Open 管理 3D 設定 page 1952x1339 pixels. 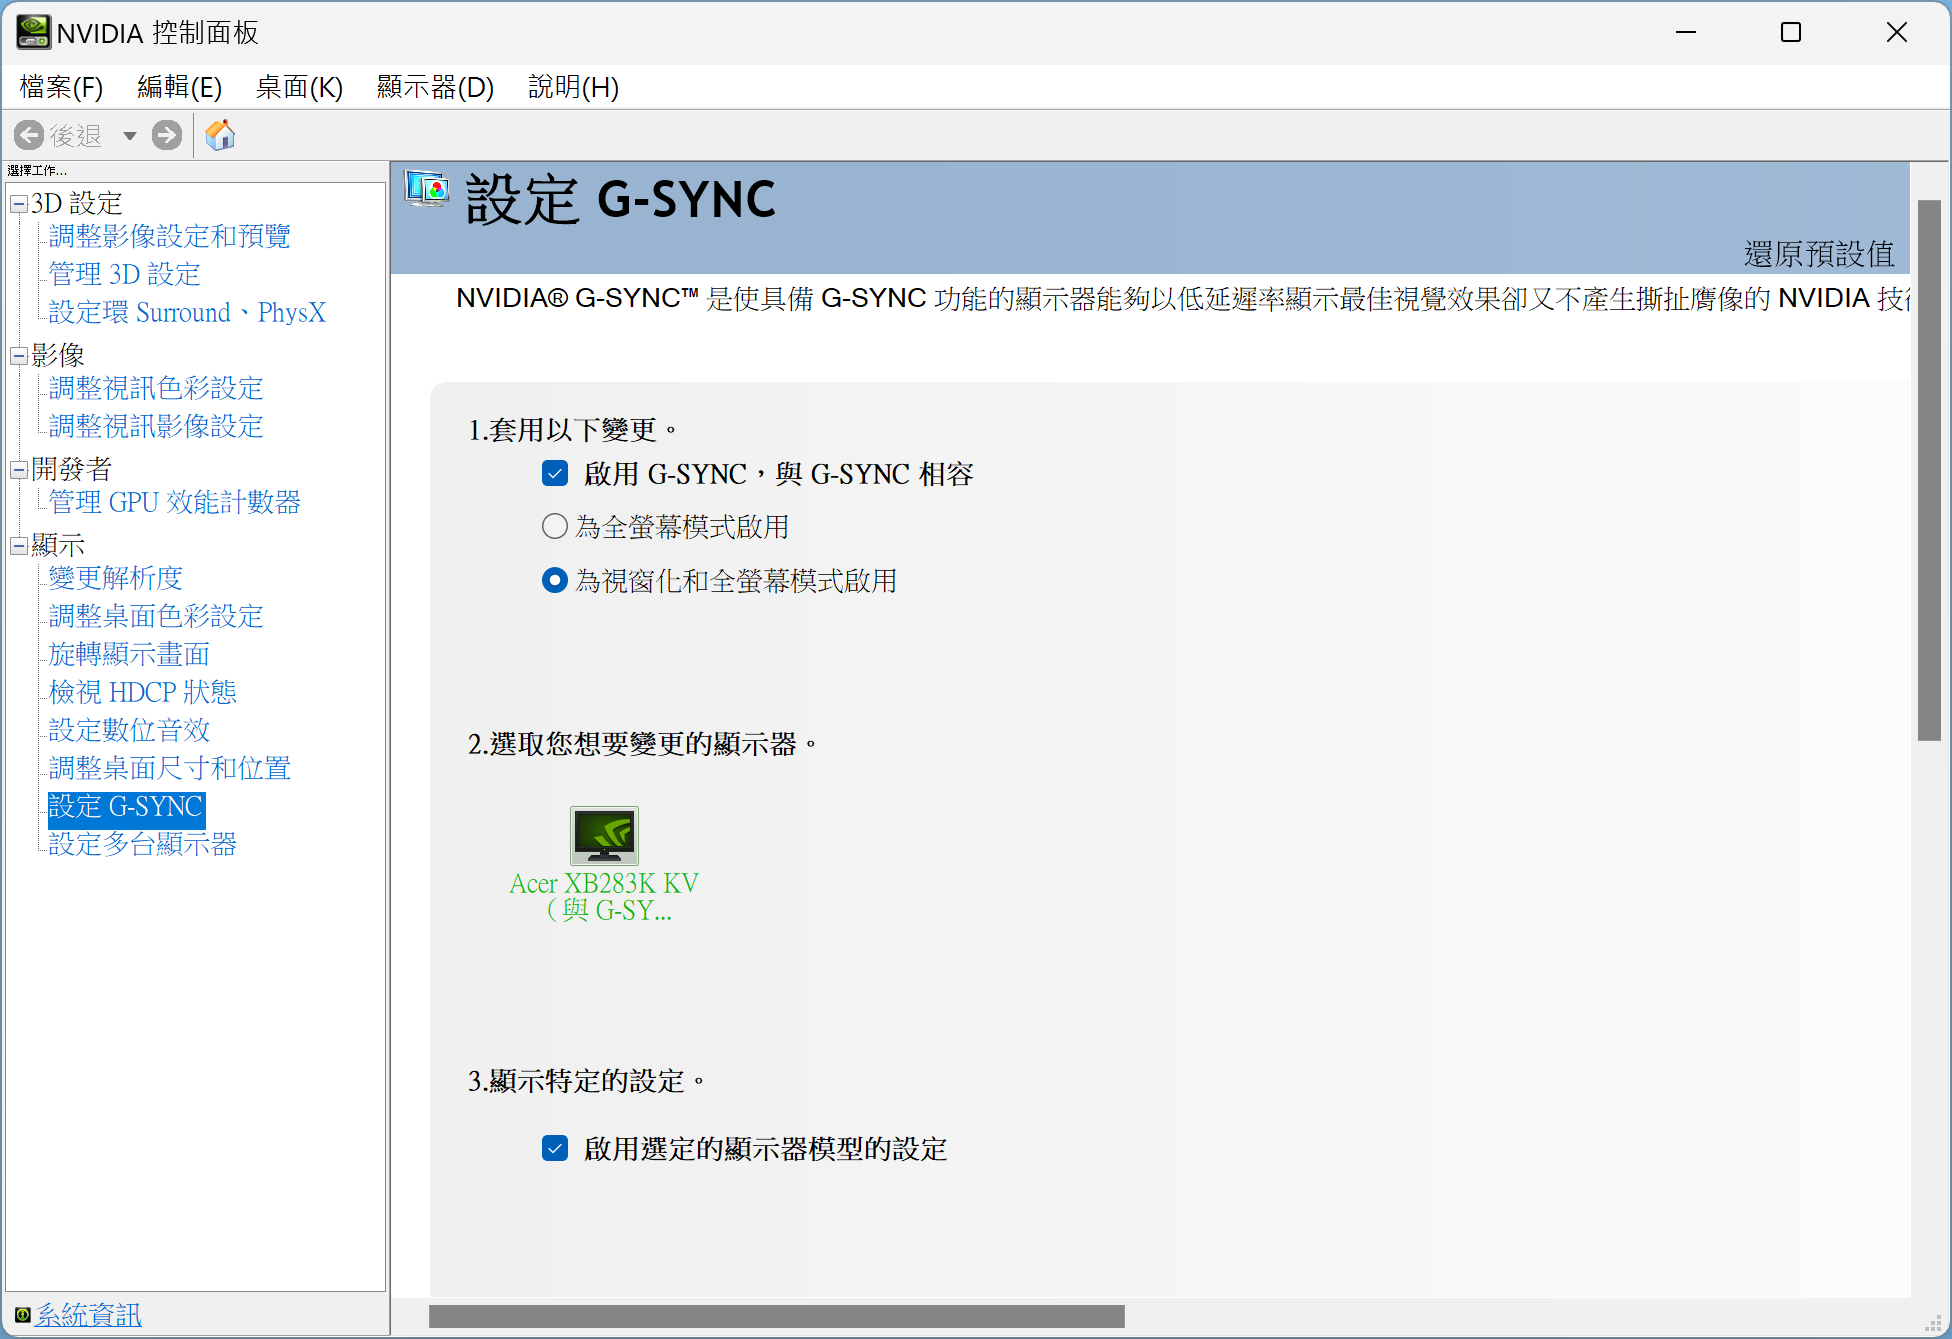(124, 274)
